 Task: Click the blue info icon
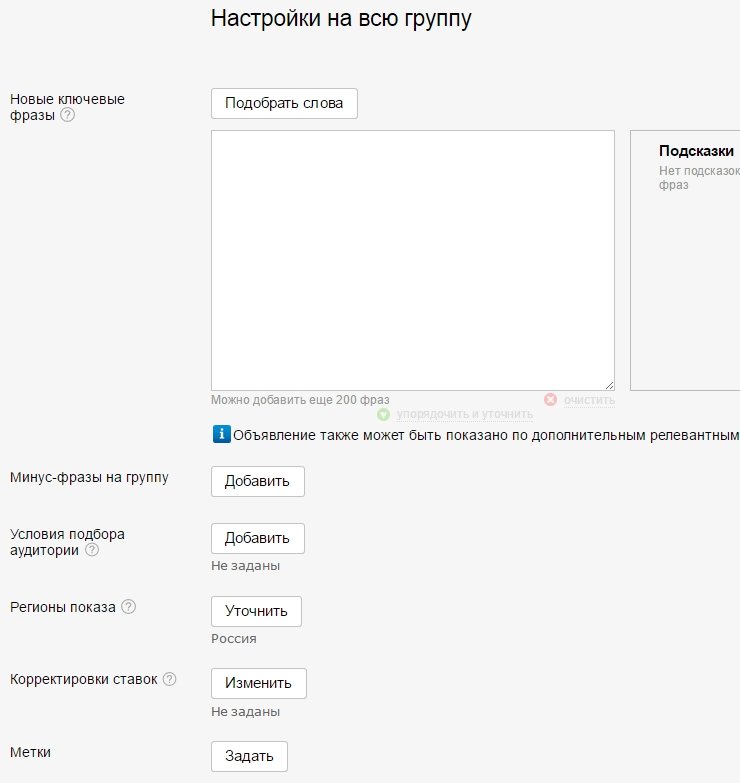coord(221,435)
